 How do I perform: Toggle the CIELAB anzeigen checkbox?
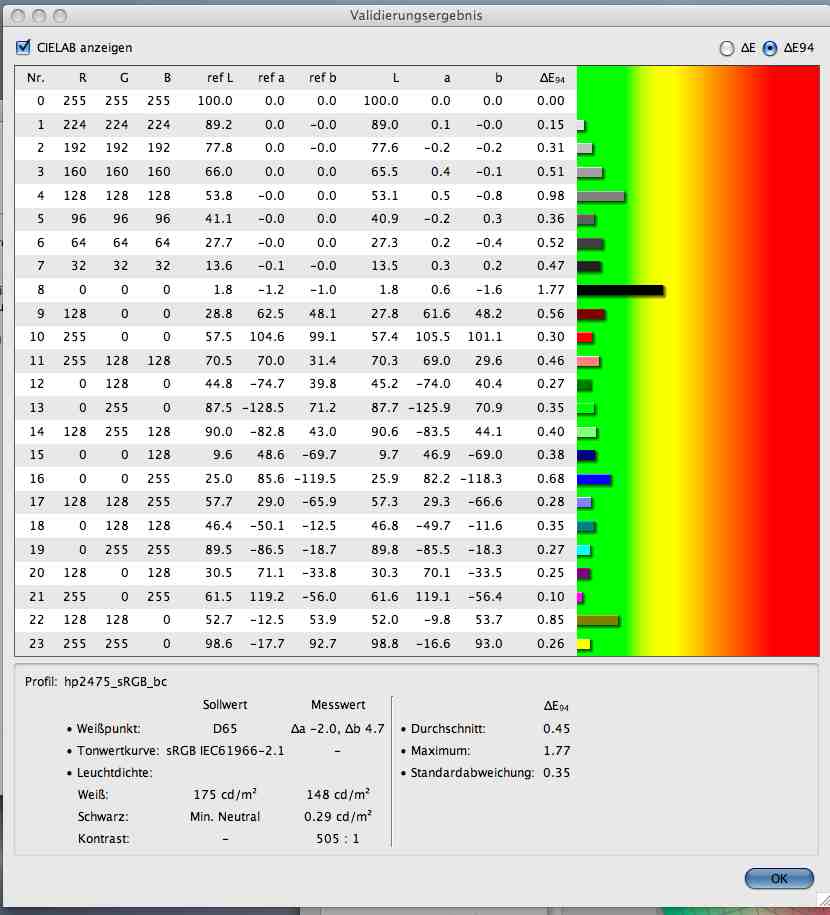point(24,47)
